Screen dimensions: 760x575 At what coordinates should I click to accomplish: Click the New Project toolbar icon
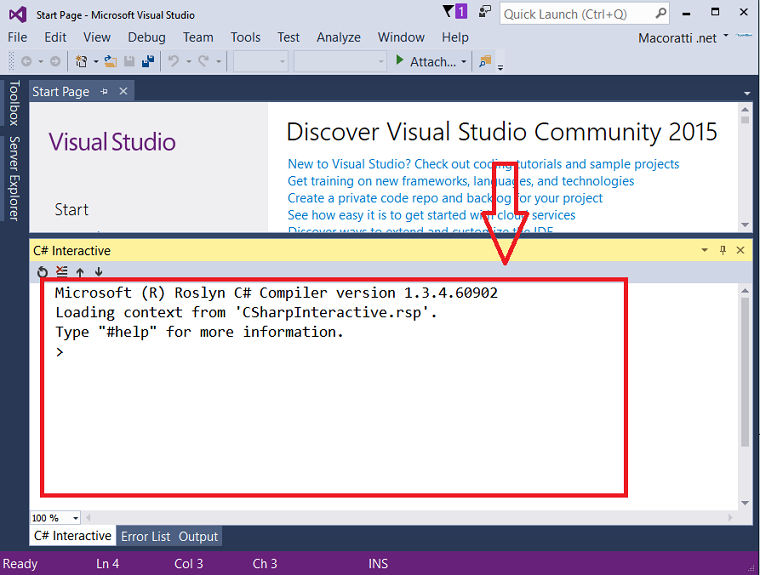(81, 62)
